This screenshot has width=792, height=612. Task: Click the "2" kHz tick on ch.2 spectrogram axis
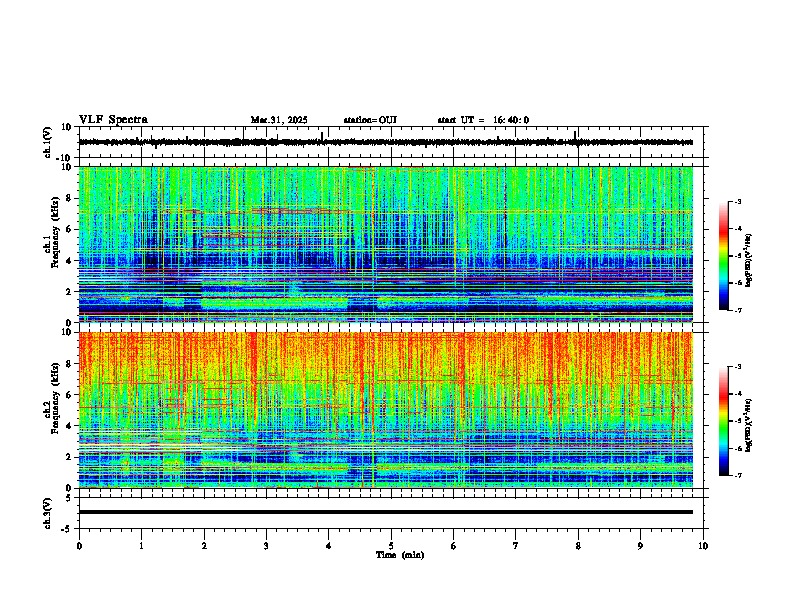(x=69, y=457)
